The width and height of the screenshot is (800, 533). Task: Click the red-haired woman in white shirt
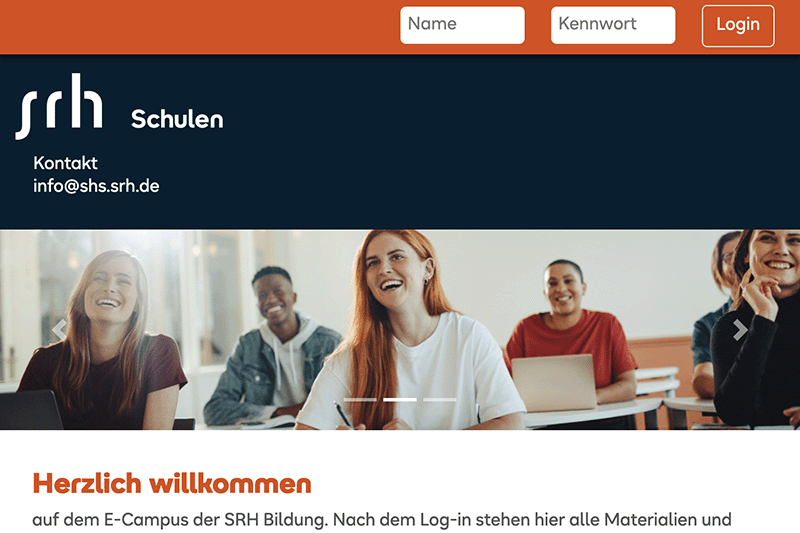tap(403, 332)
